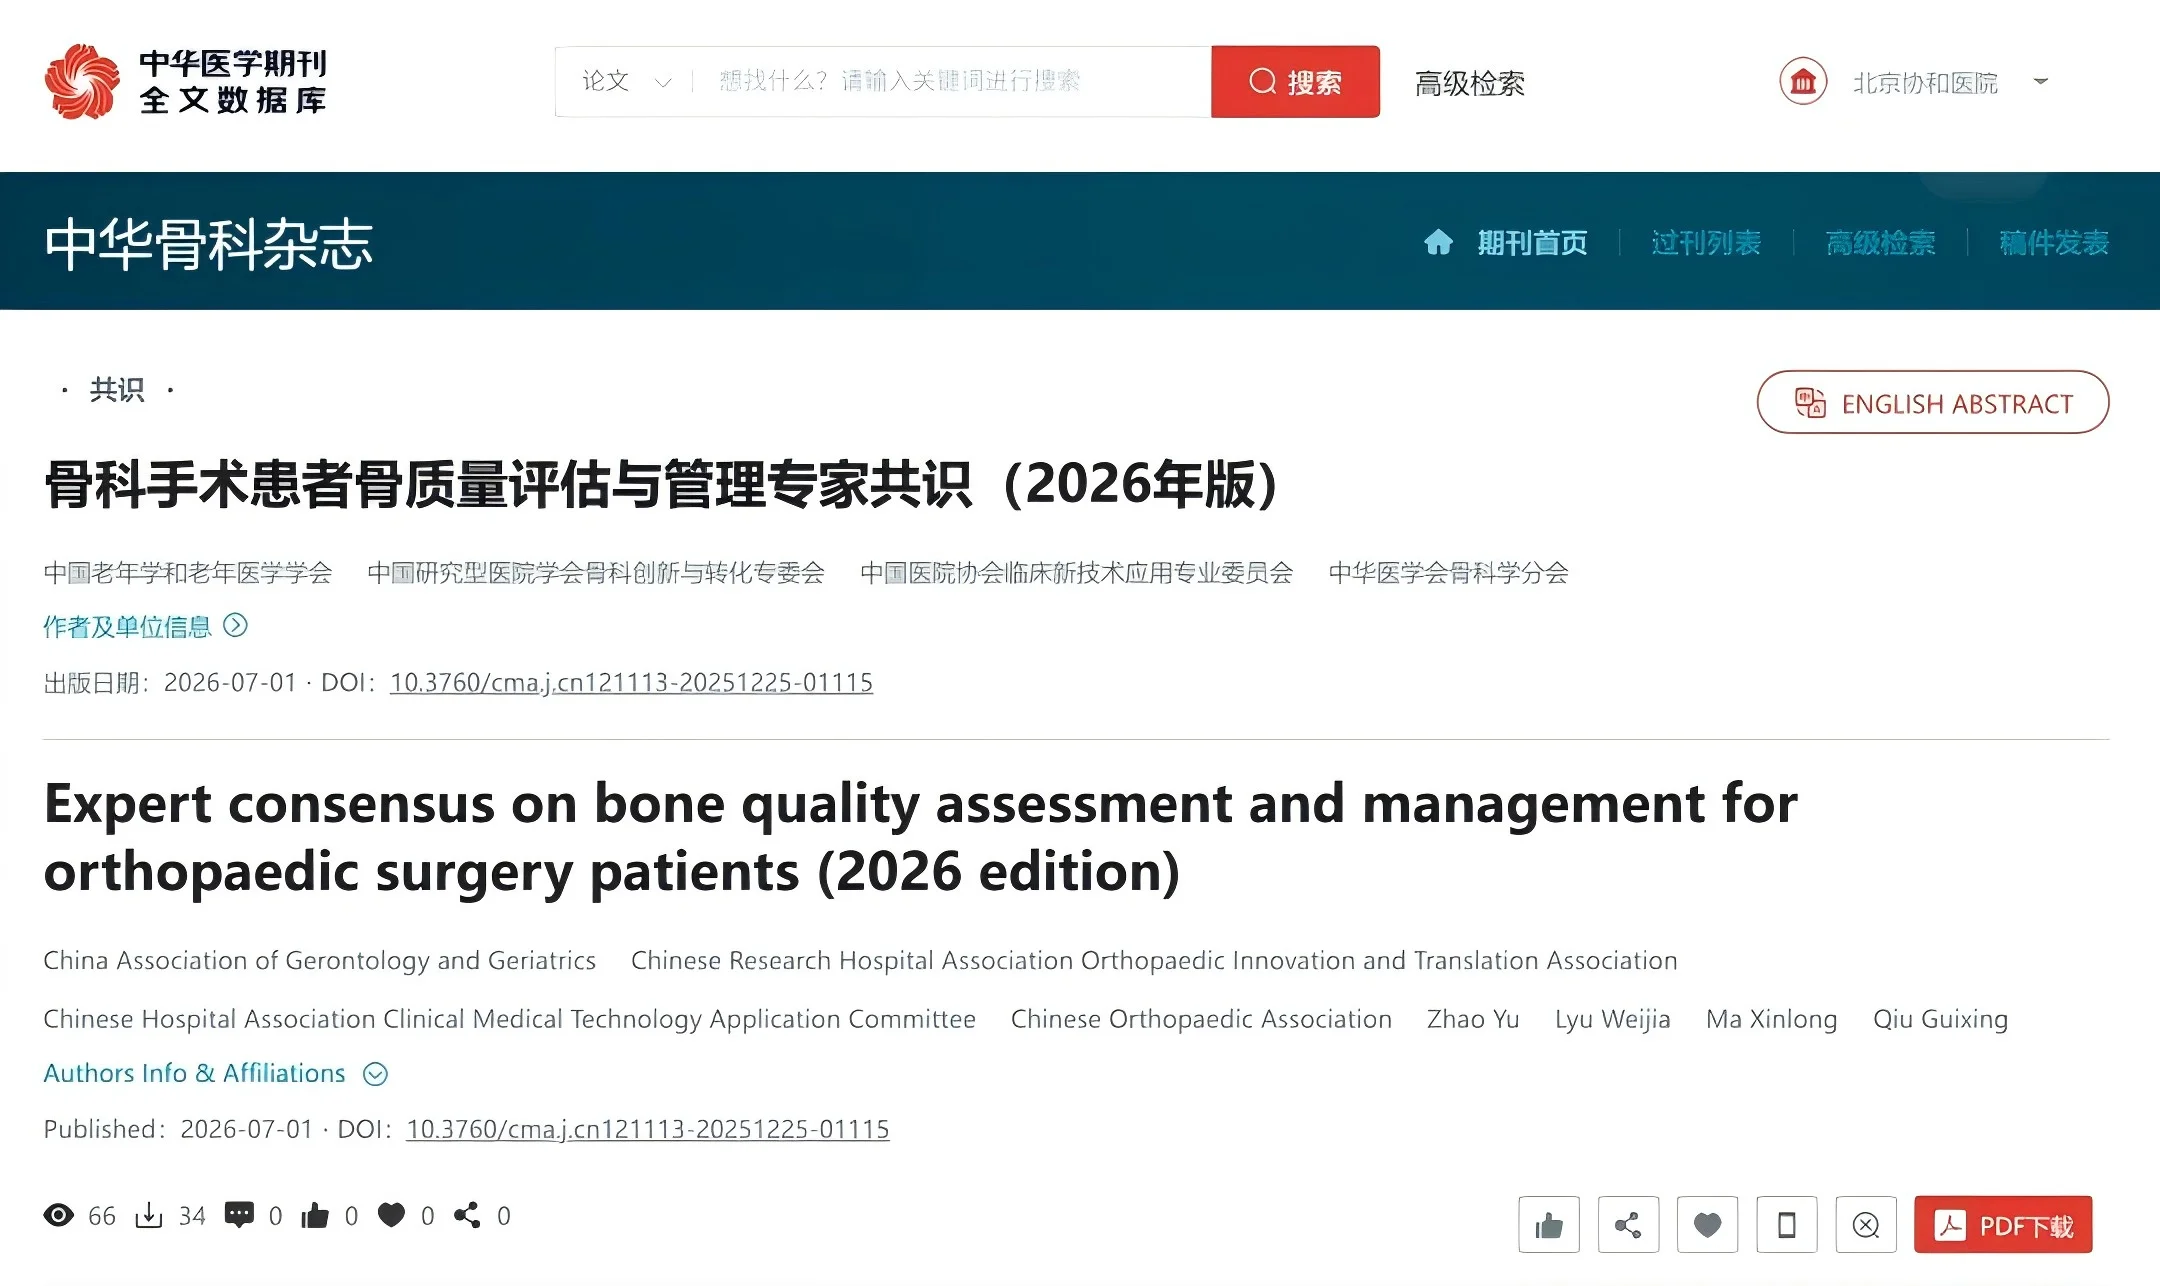Select author 中华医学会骨科学分会
2160x1286 pixels.
tap(1448, 573)
